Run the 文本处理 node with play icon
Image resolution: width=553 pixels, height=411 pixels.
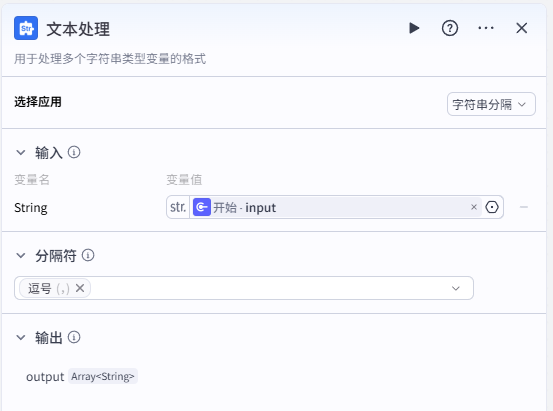414,28
